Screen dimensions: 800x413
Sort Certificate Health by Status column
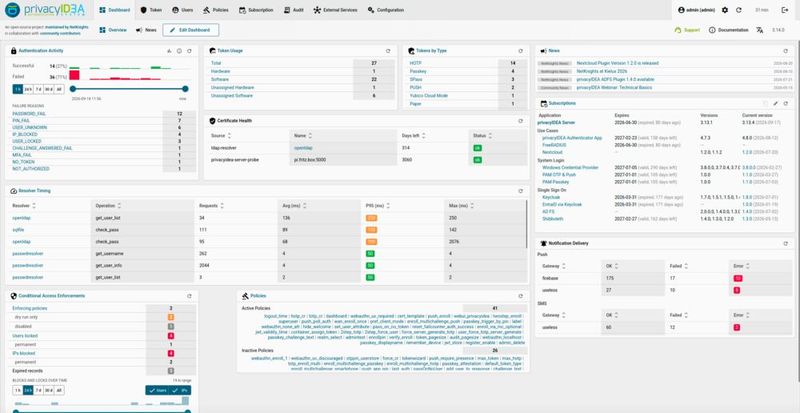482,136
